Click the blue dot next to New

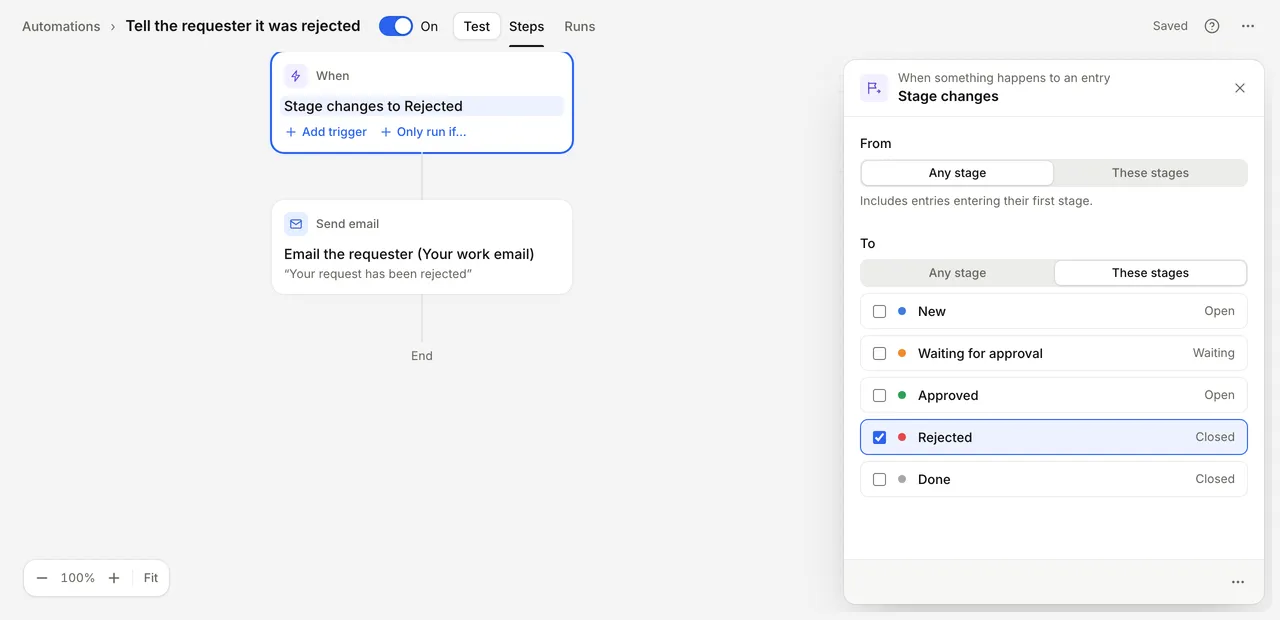point(902,311)
